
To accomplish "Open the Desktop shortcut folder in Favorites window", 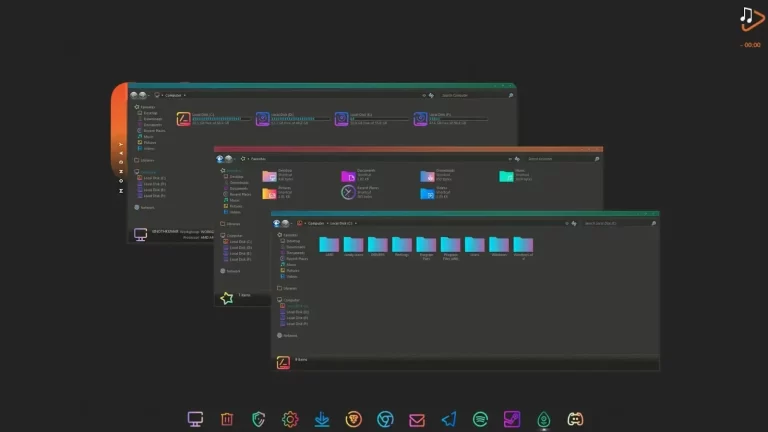I will click(x=269, y=176).
